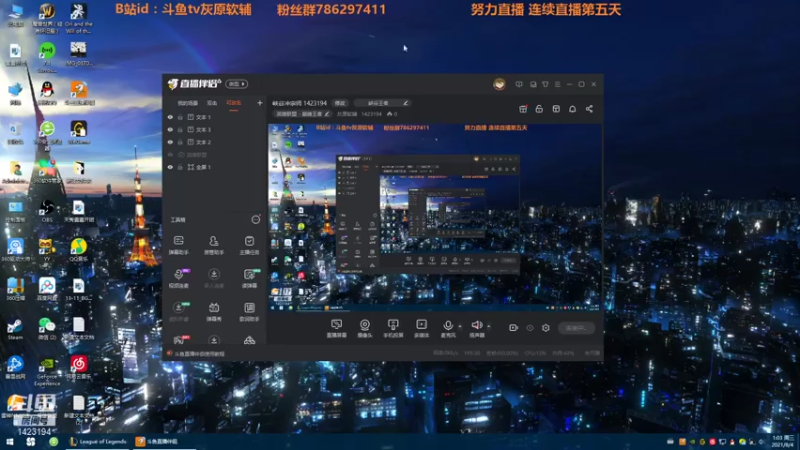Open the OBS desktop shortcut
800x450 pixels.
coord(47,211)
